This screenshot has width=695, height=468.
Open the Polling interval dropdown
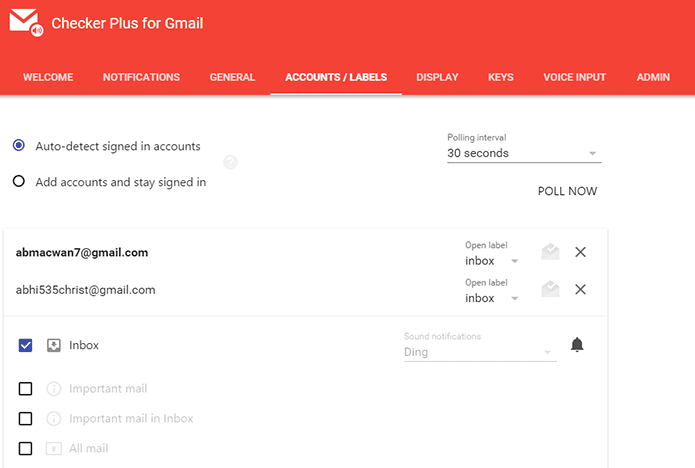click(524, 153)
